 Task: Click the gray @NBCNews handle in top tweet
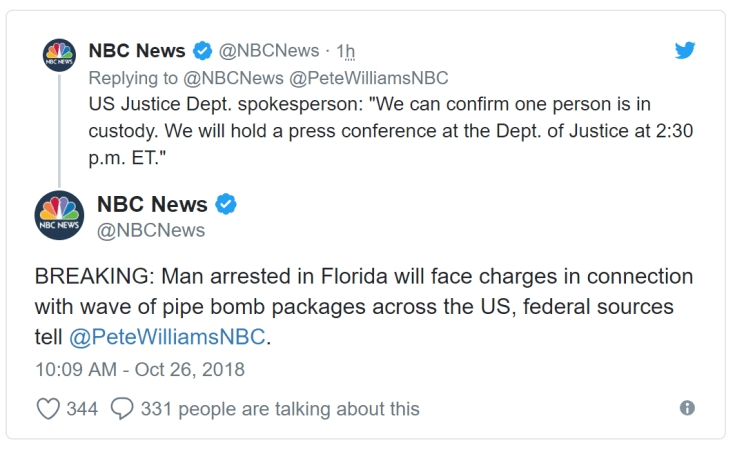(269, 51)
